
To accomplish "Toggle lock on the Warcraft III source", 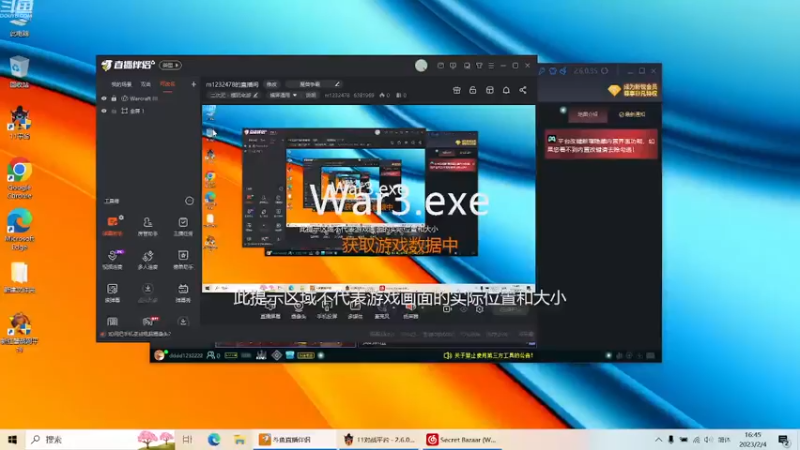I will coord(114,98).
